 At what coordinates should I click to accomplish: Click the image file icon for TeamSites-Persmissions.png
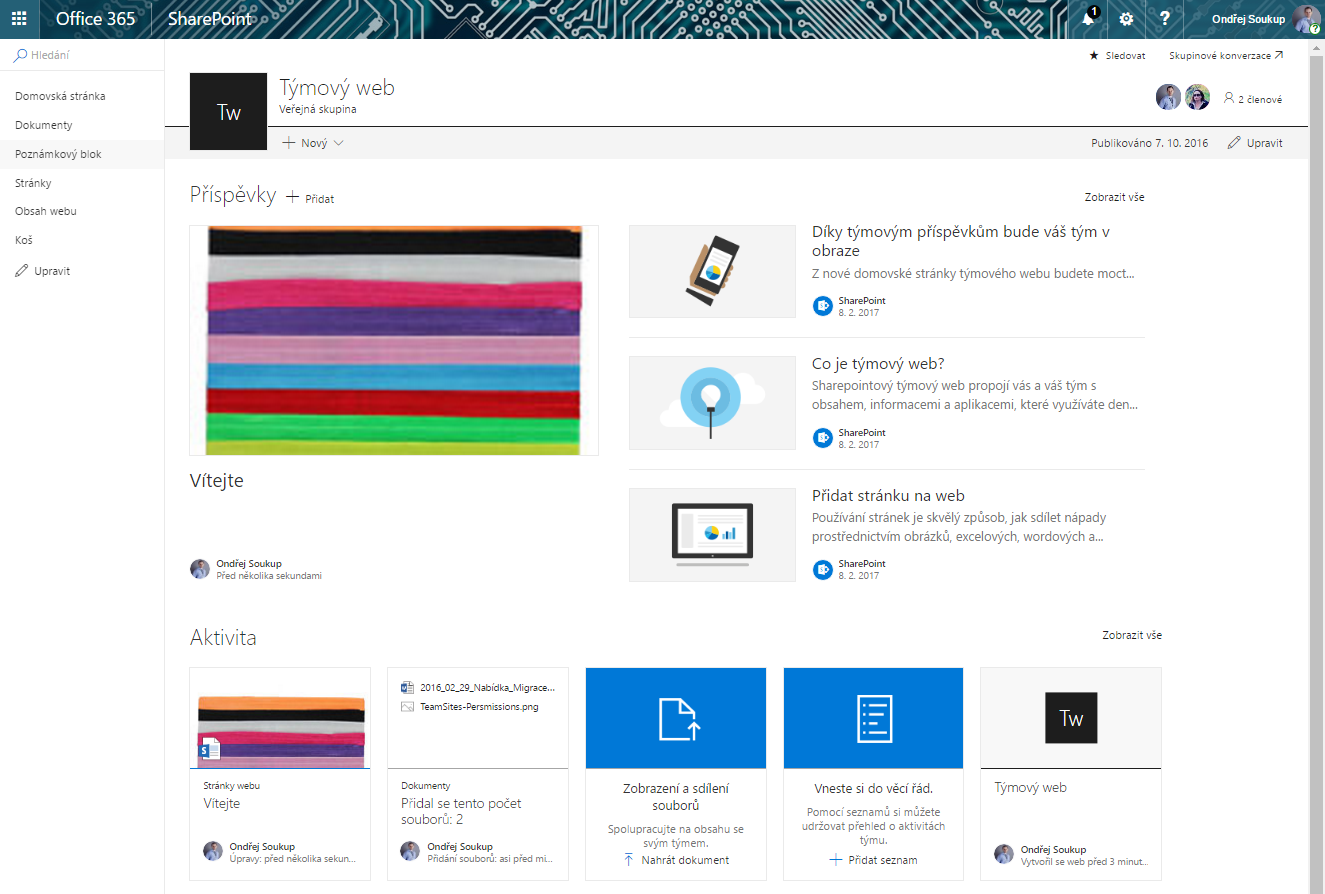pyautogui.click(x=407, y=706)
